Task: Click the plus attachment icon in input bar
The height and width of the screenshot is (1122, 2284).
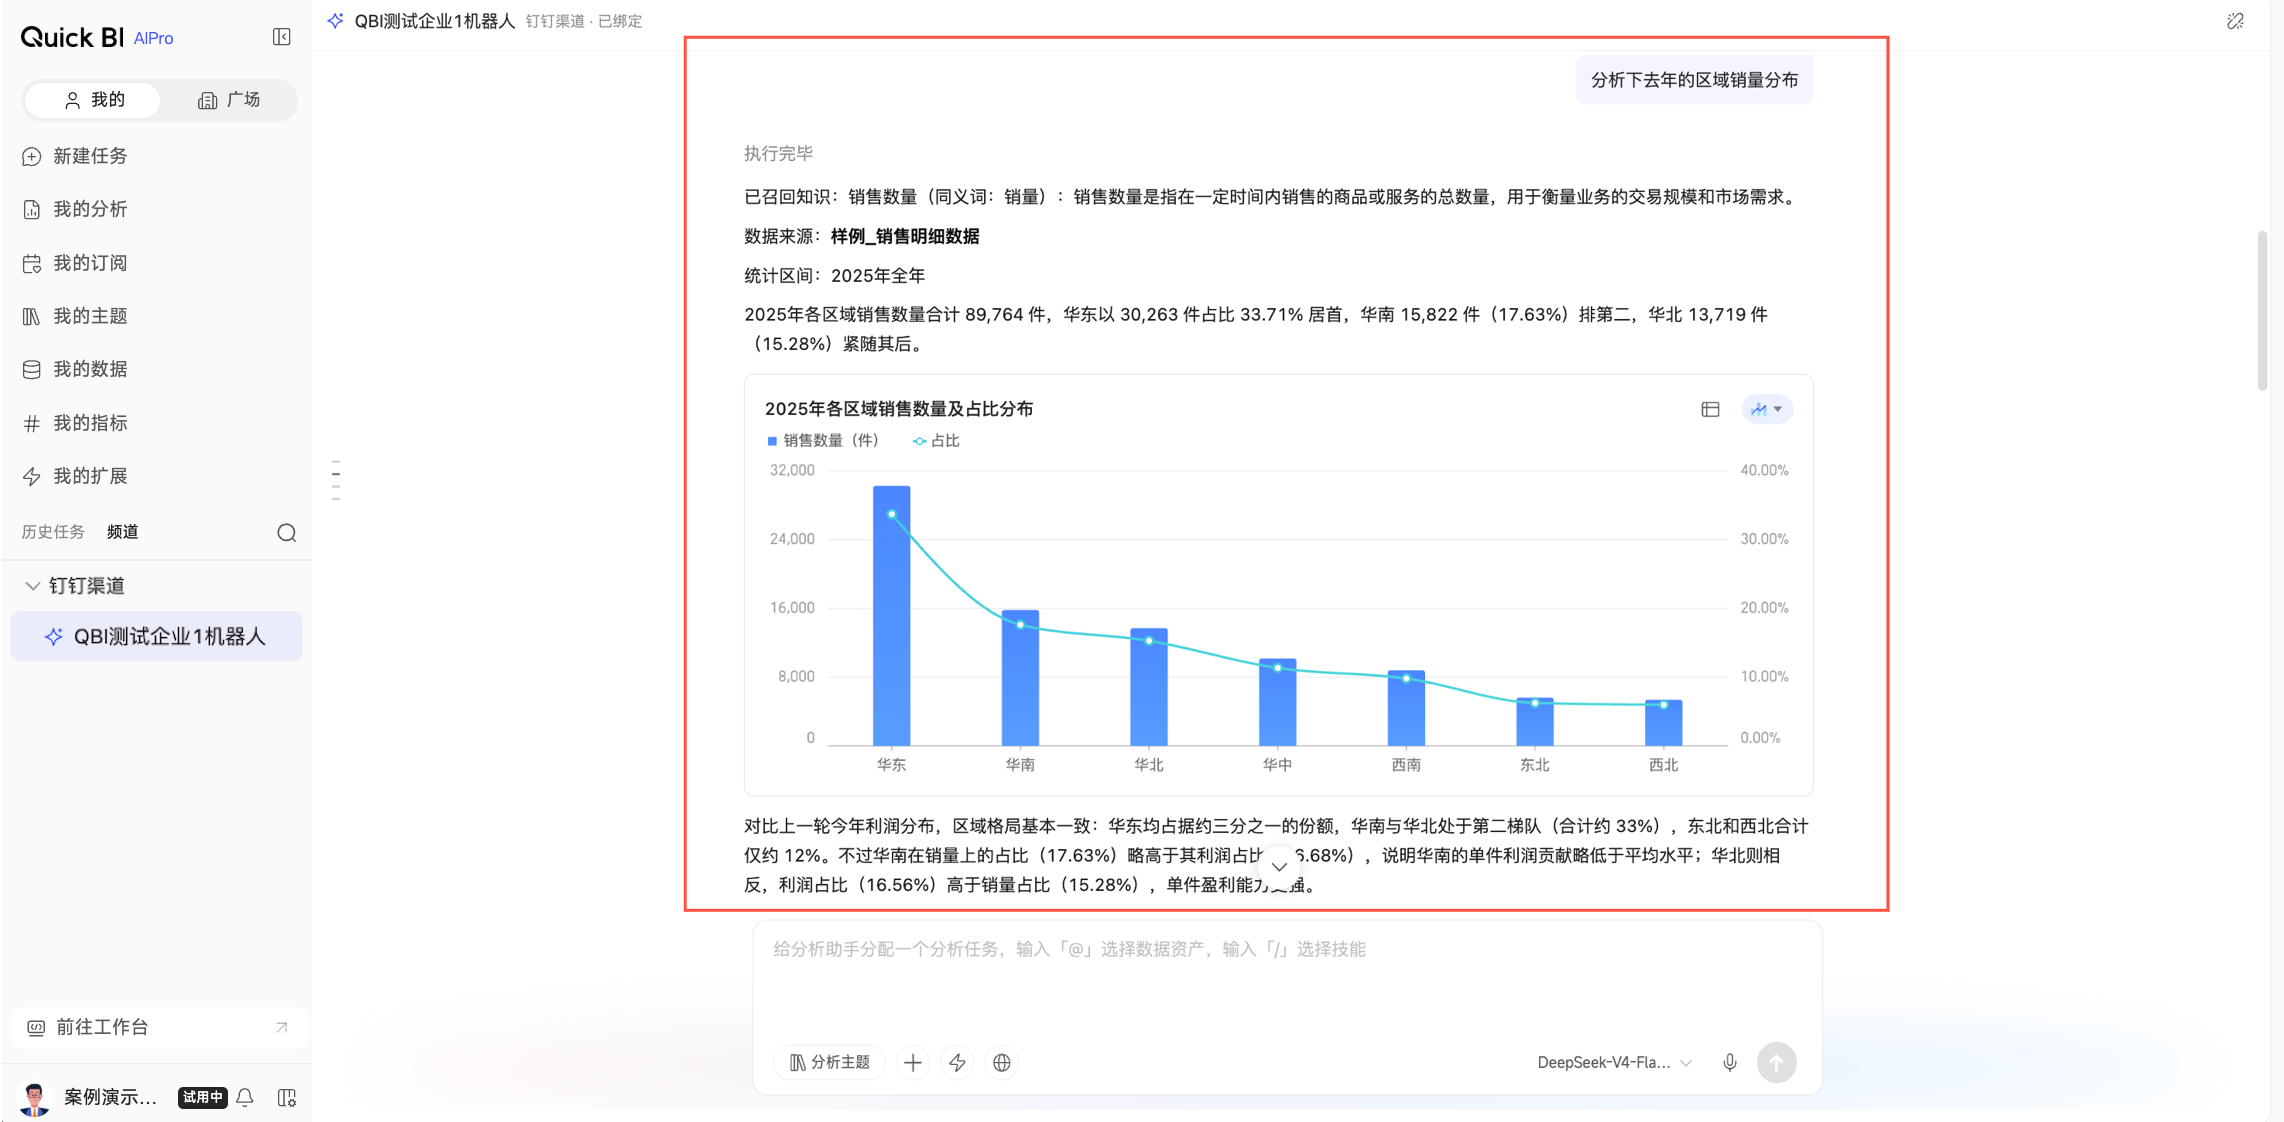Action: [x=913, y=1063]
